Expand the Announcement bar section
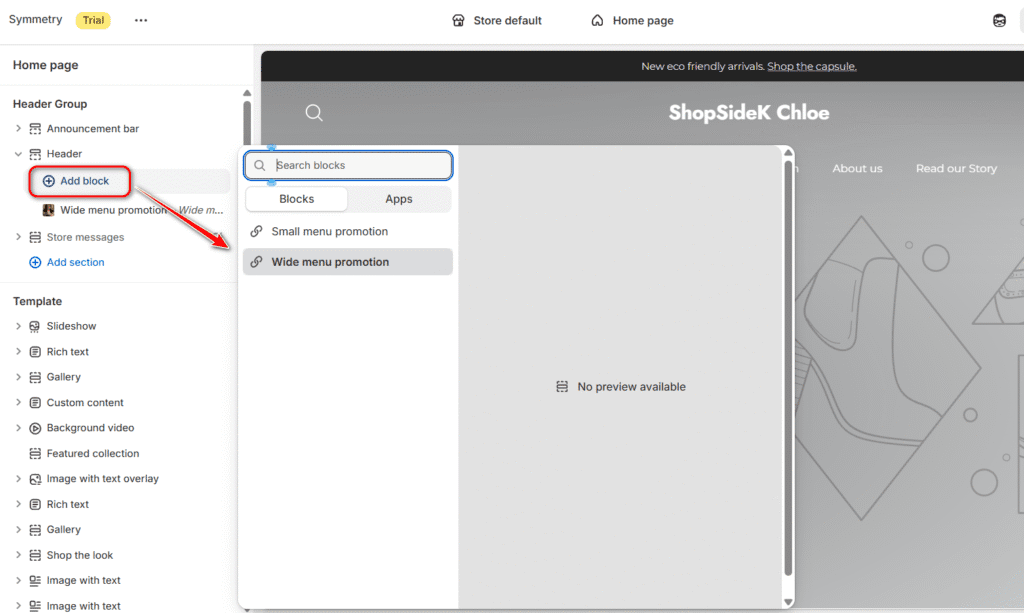The height and width of the screenshot is (613, 1024). coord(18,129)
